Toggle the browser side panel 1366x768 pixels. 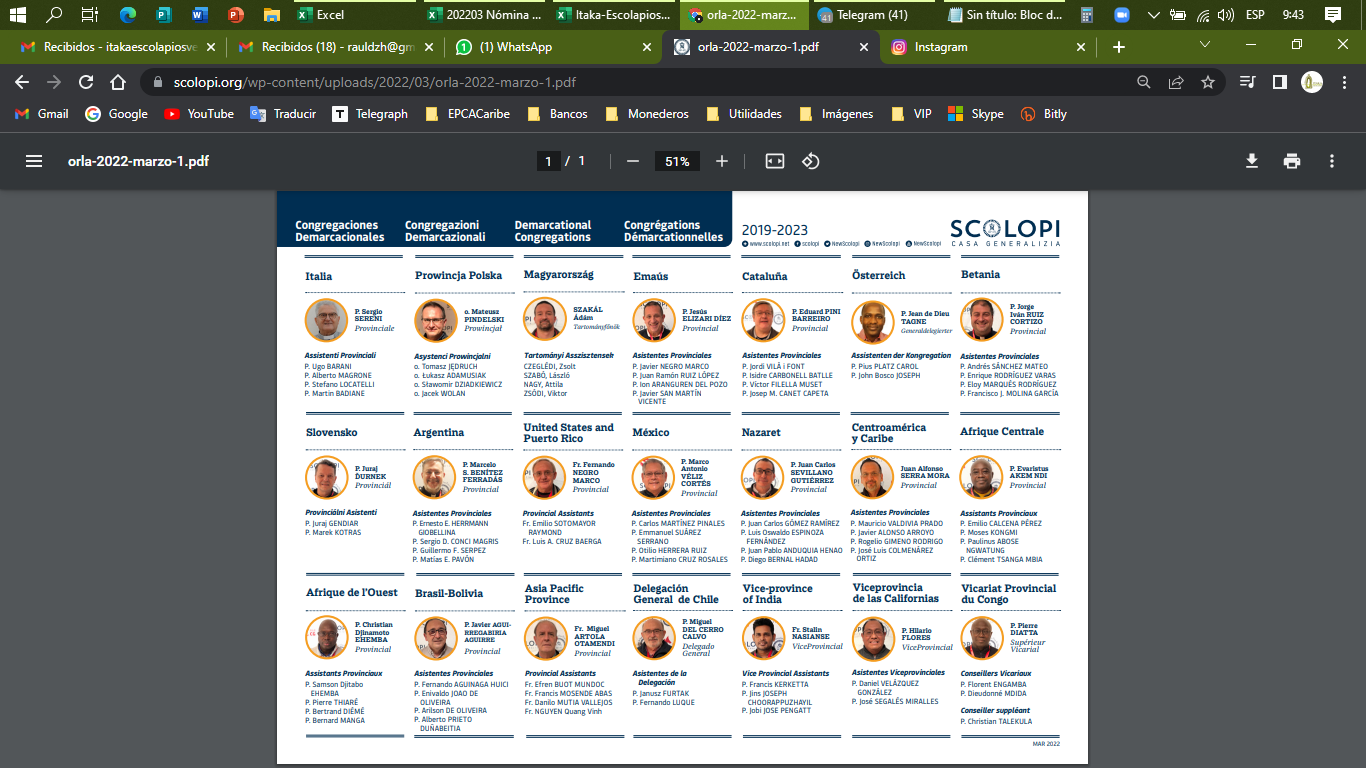pos(1279,82)
